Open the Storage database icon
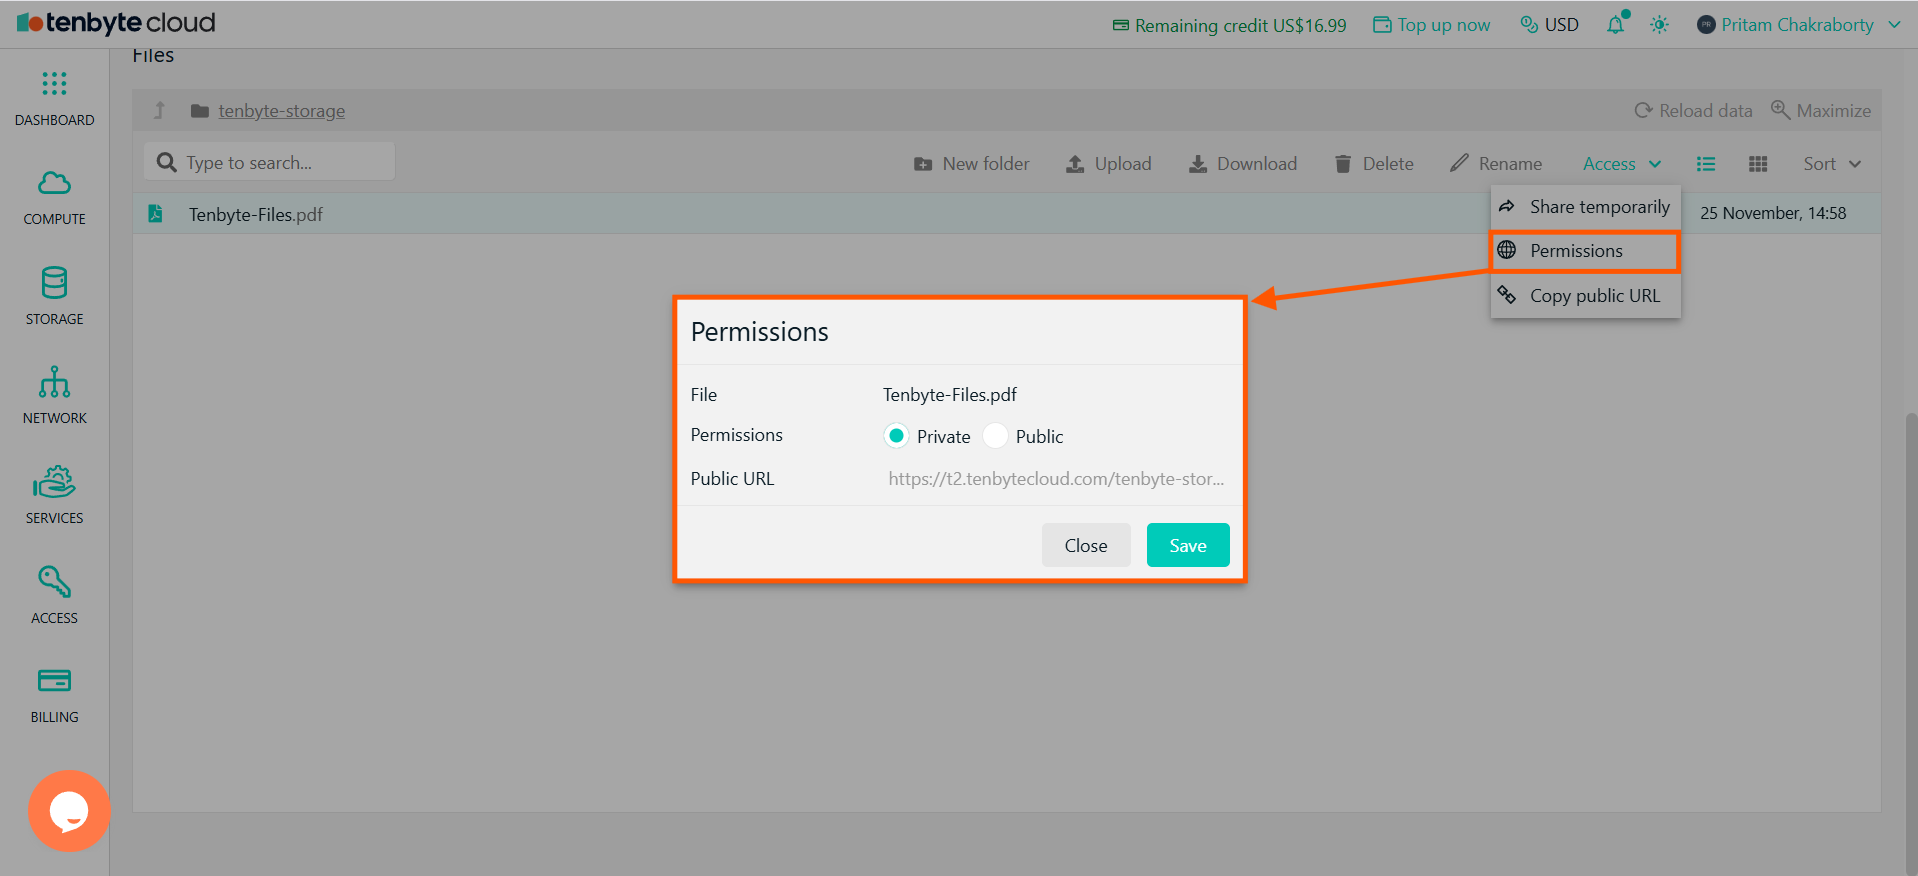 click(54, 283)
